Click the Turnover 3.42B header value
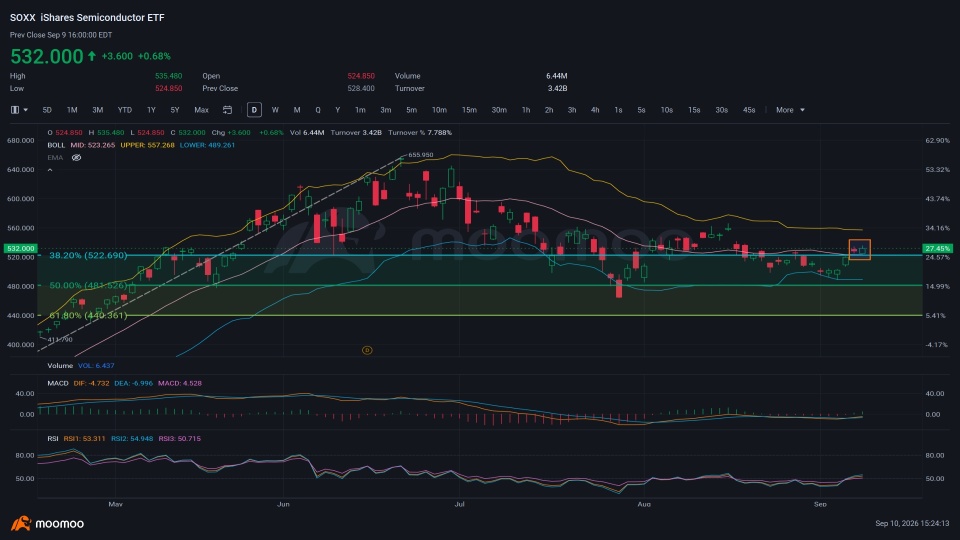 (557, 88)
